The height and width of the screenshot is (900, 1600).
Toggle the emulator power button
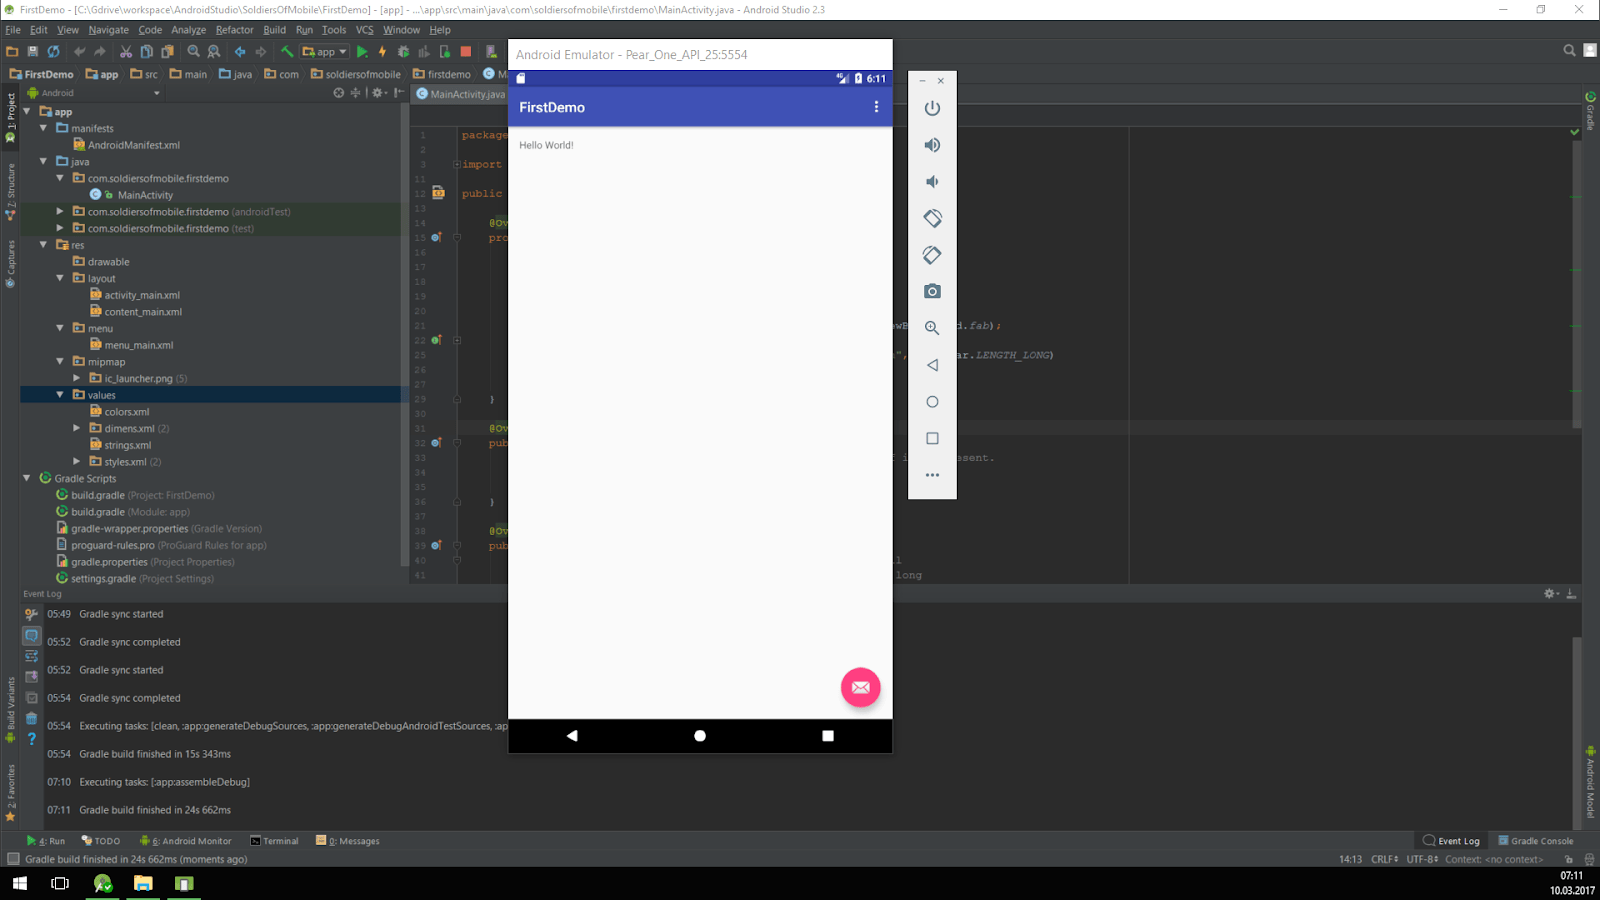932,108
